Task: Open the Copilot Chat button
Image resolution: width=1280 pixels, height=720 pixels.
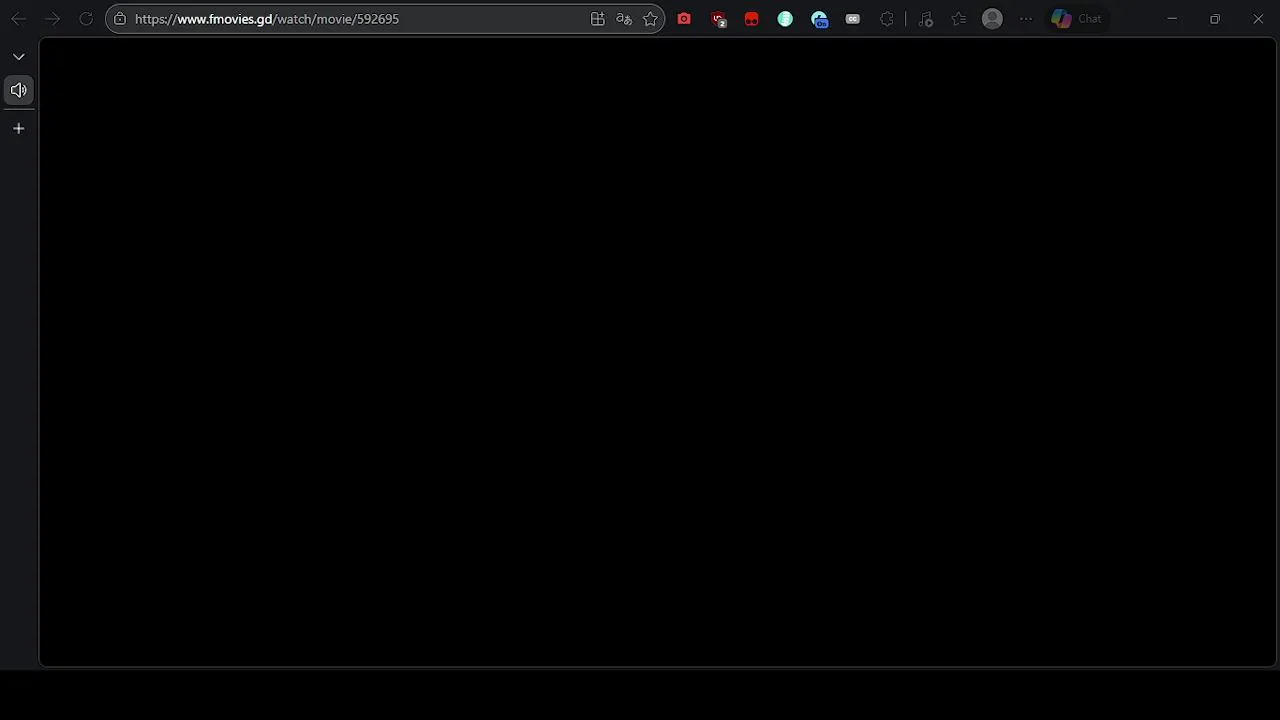Action: pyautogui.click(x=1077, y=19)
